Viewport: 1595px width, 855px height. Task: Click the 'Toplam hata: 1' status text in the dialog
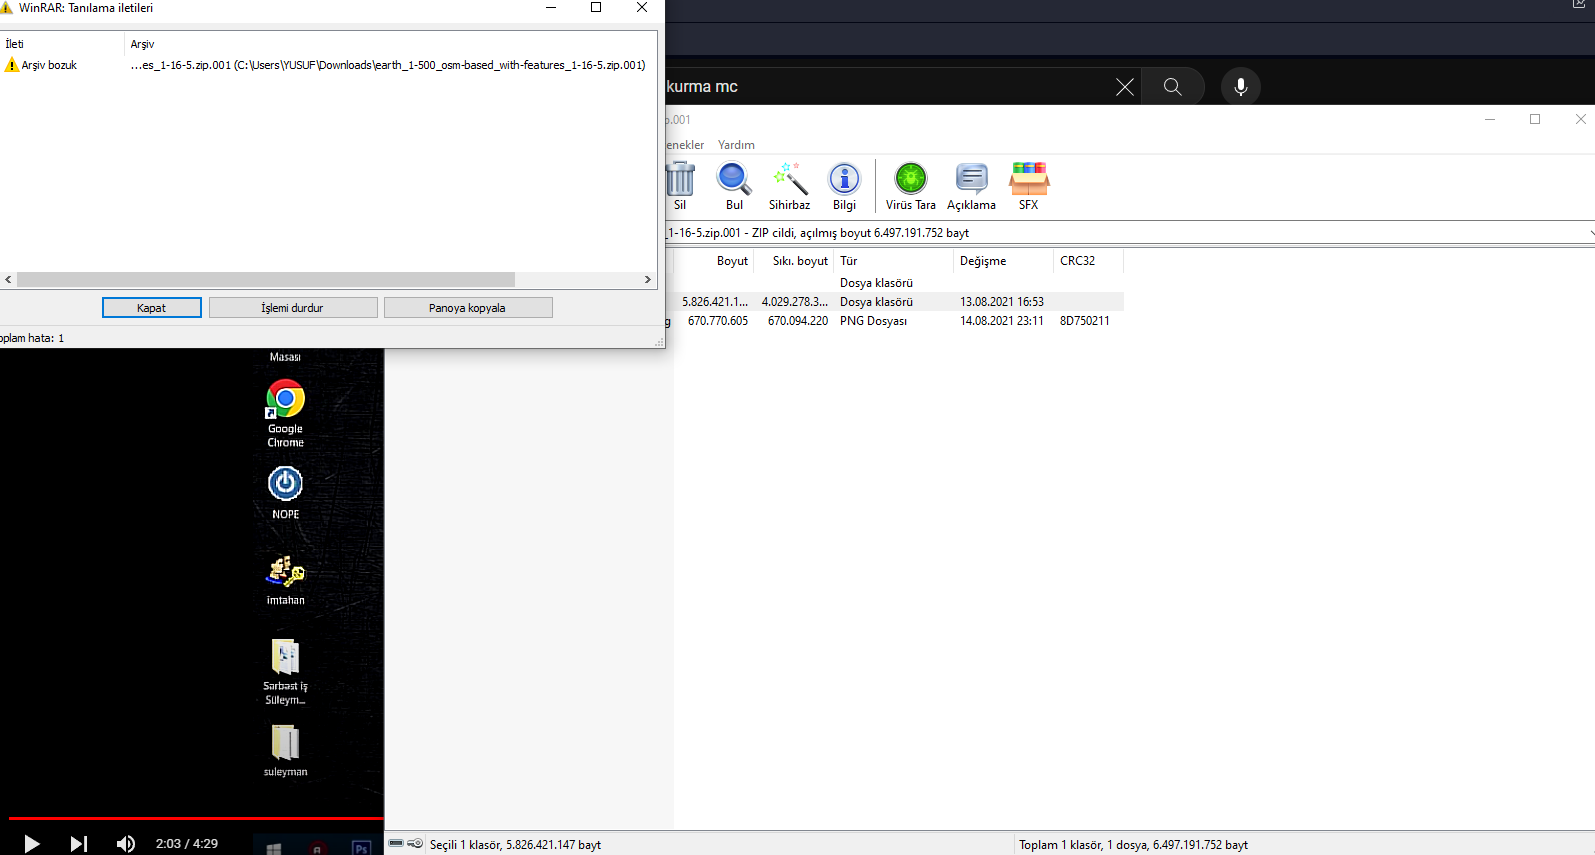coord(31,338)
